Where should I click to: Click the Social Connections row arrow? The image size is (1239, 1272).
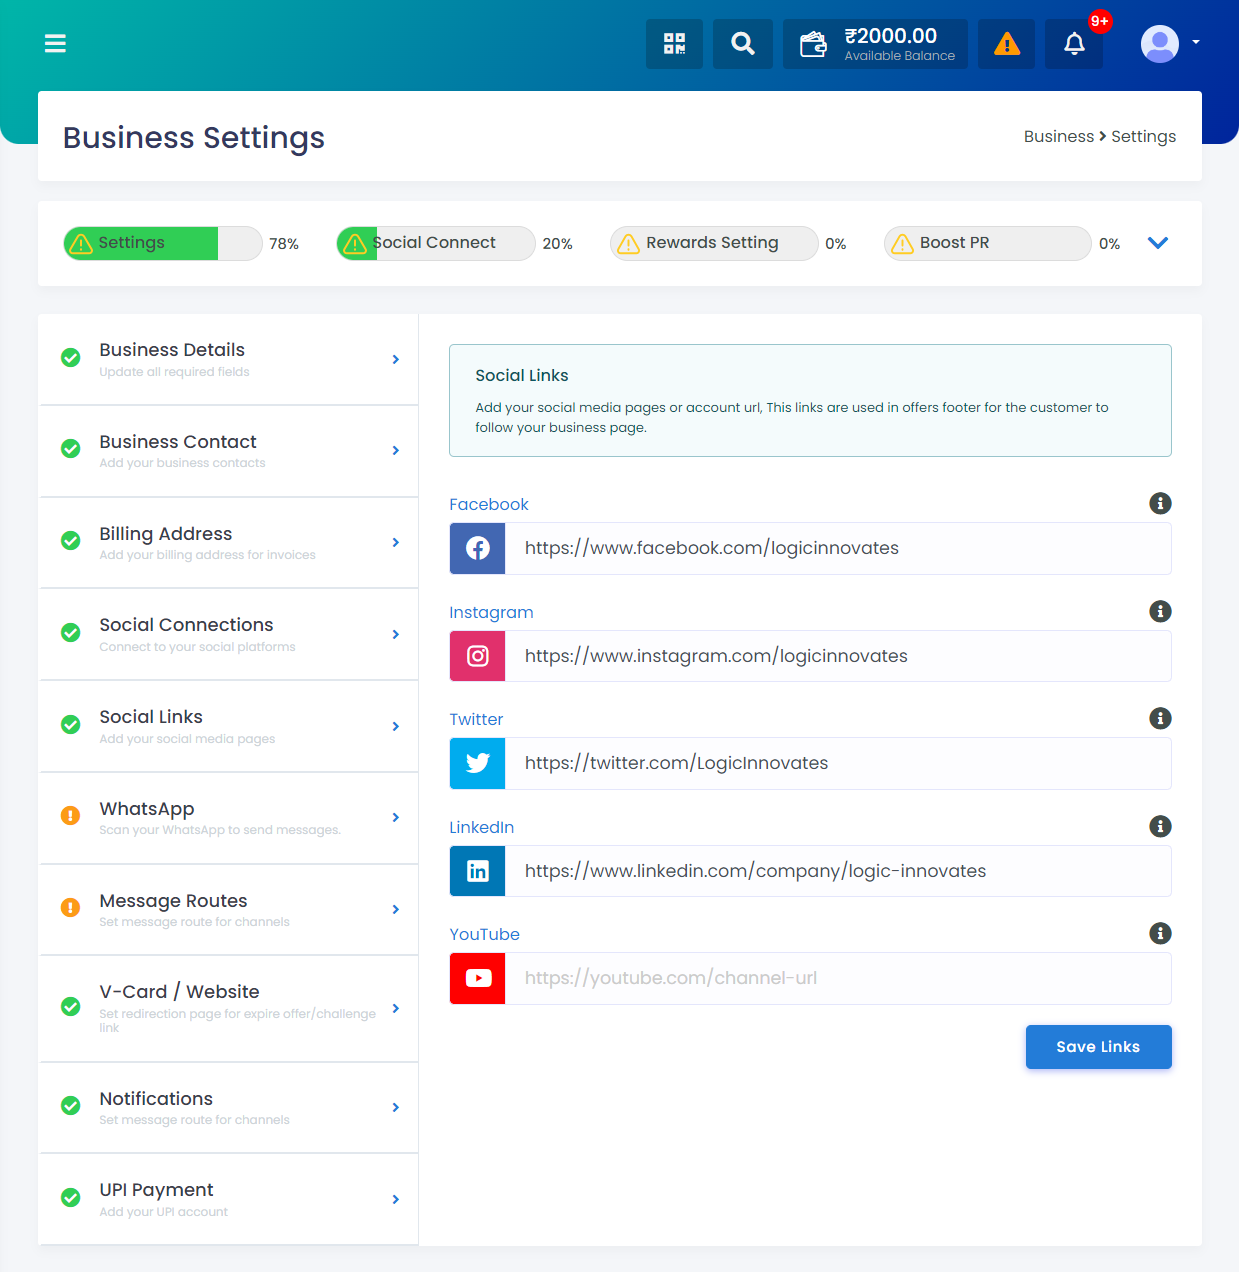(396, 635)
